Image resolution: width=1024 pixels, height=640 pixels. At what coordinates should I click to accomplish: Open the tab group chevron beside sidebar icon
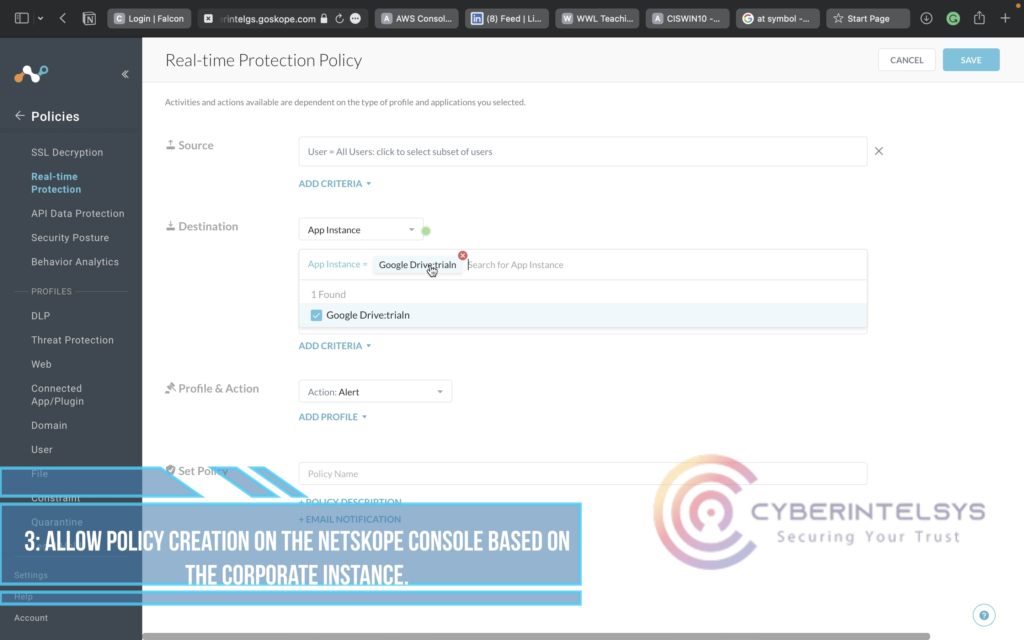pos(40,18)
